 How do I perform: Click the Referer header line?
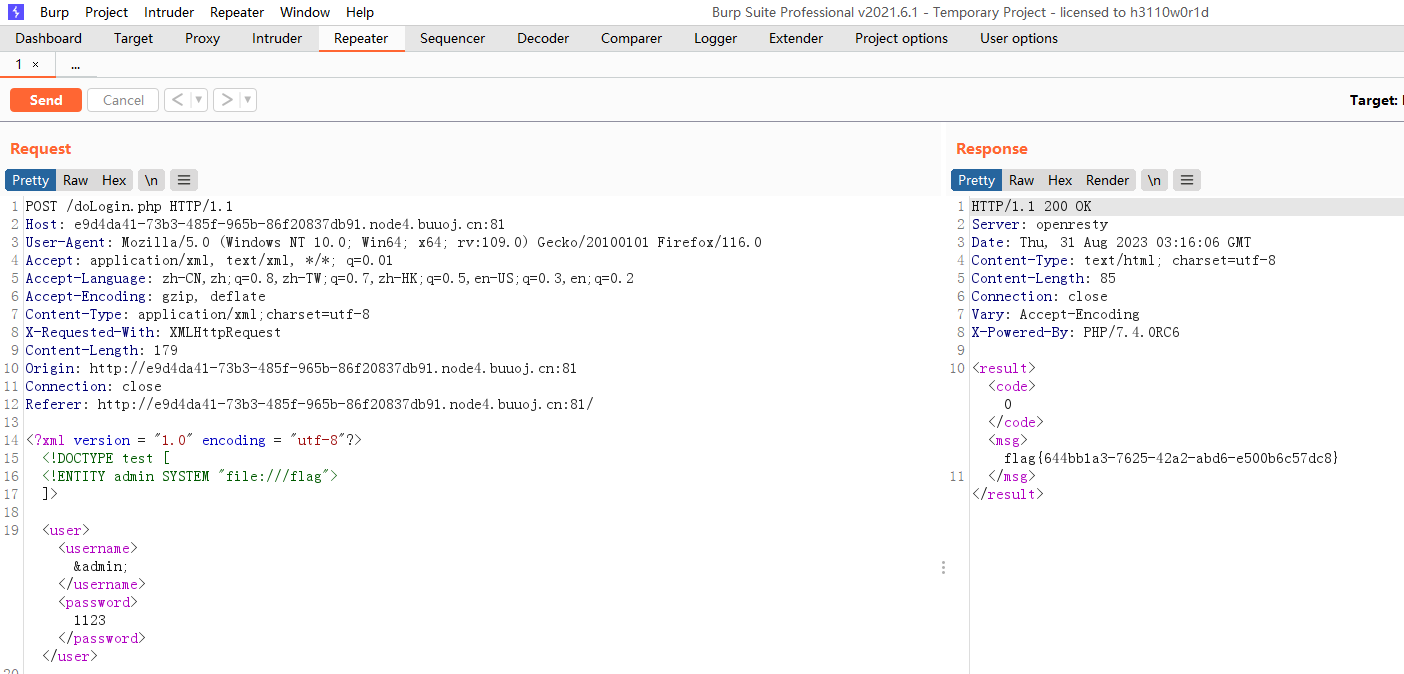click(x=309, y=404)
